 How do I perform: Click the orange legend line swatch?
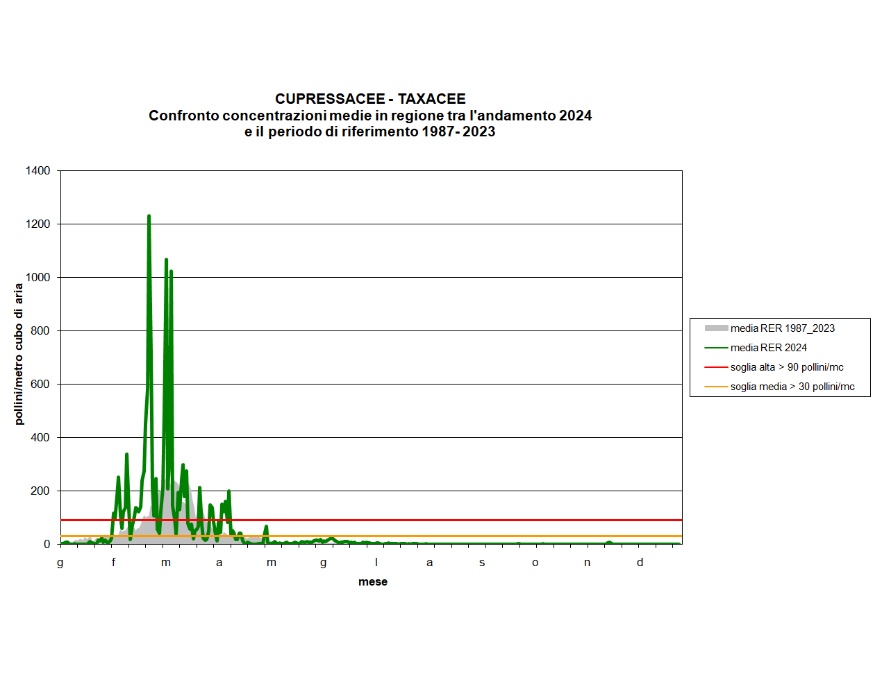coord(716,387)
